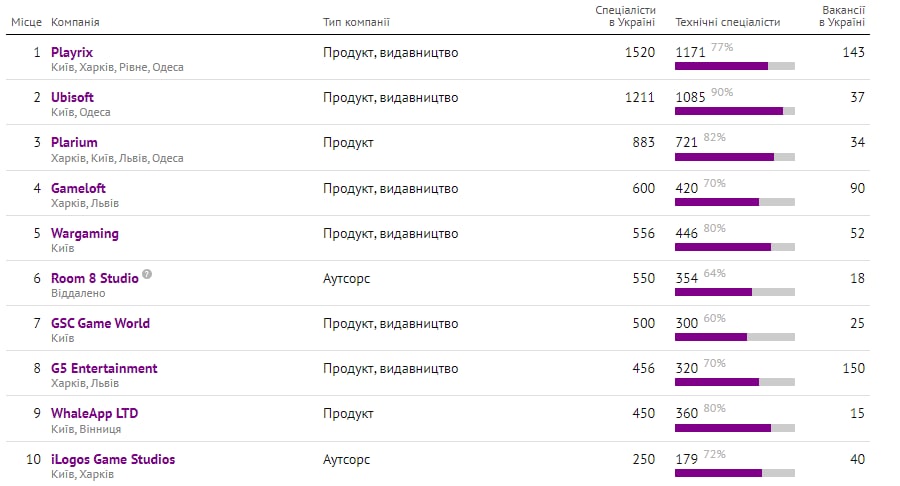Click Playrix's 77% technical specialists bar

tap(735, 66)
